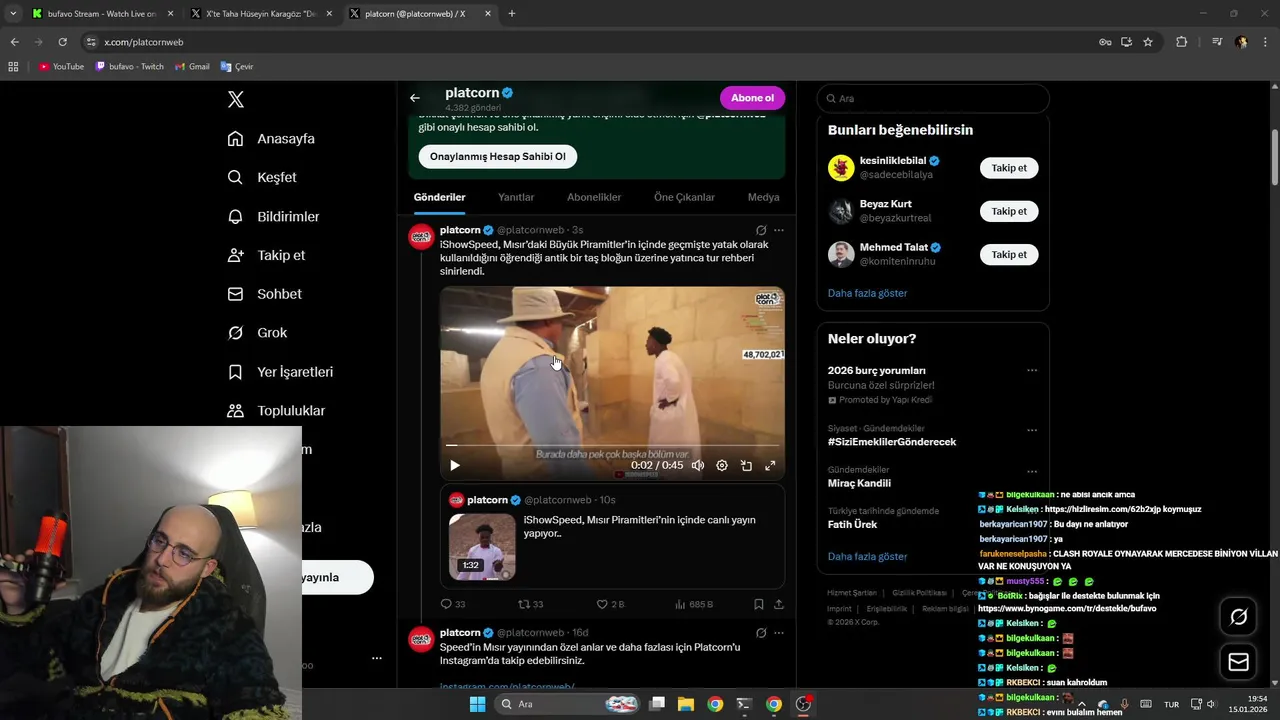This screenshot has width=1280, height=720.
Task: Play the iShowSpeed pyramid video
Action: click(455, 465)
